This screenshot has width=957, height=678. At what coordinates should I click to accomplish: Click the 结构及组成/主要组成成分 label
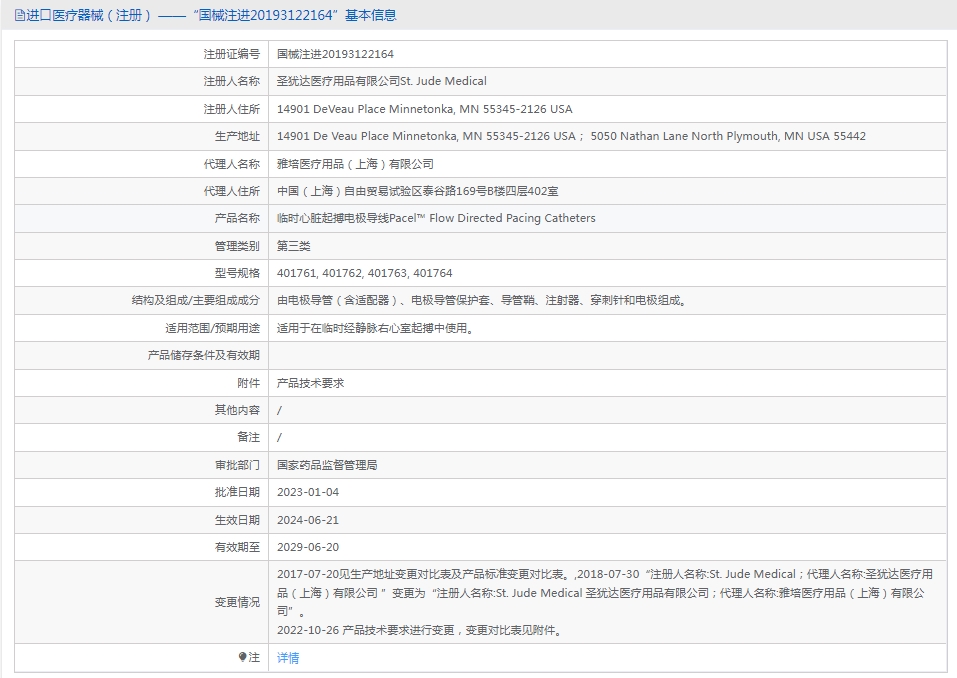195,300
